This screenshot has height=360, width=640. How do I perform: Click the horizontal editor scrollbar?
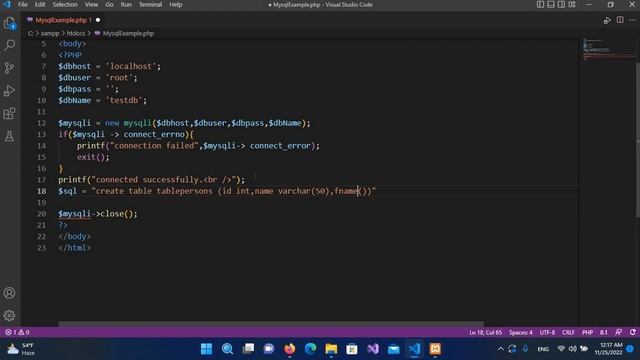[x=271, y=324]
